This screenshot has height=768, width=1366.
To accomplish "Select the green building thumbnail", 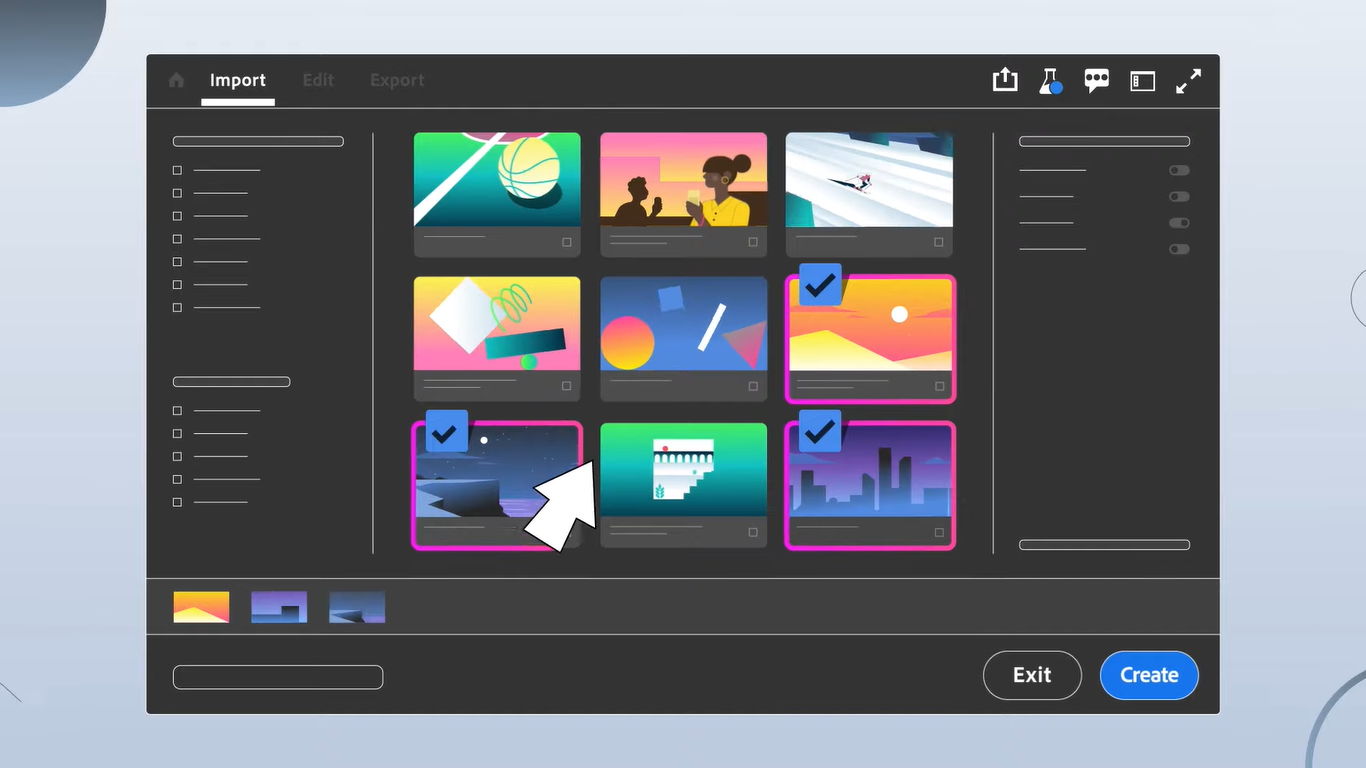I will 683,470.
